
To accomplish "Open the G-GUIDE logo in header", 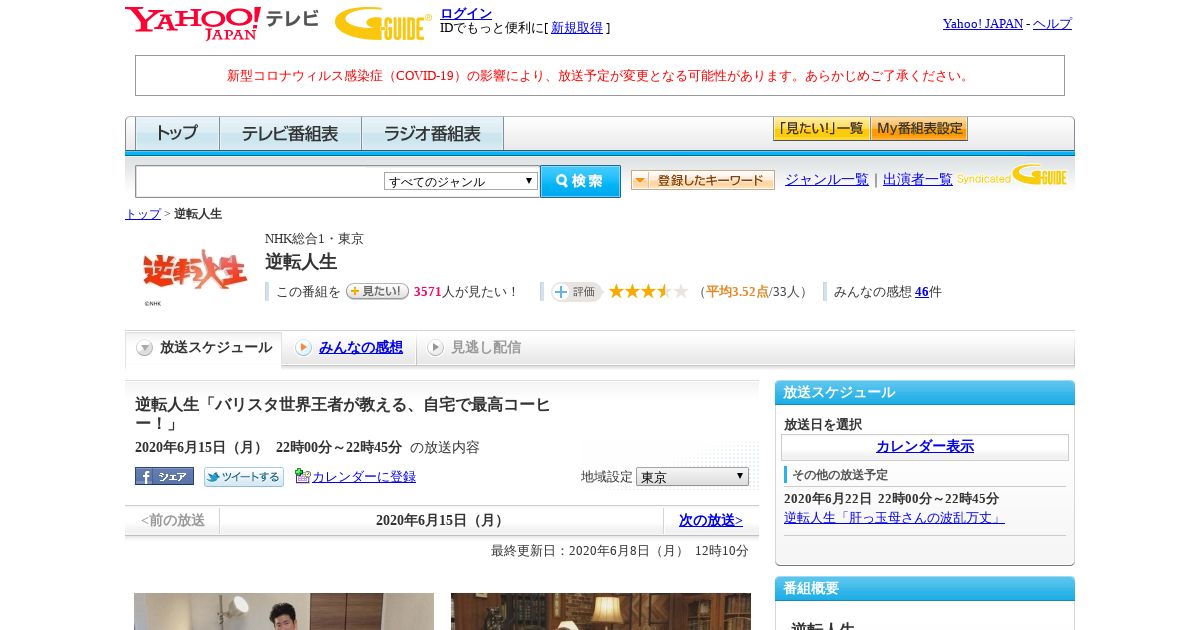I will click(383, 23).
